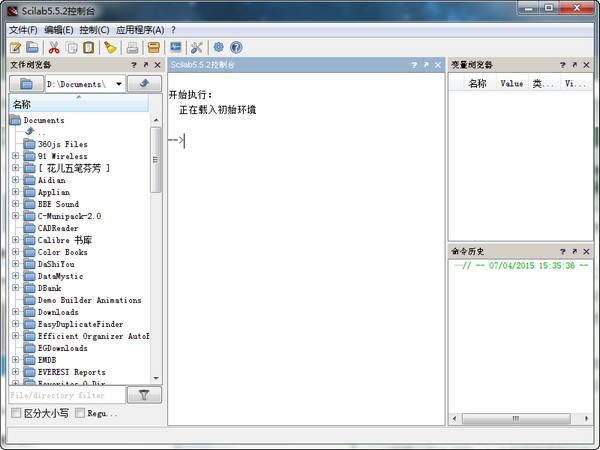Expand the C-Munipack-2.0 folder node
Screen dimensions: 600x450
point(15,216)
